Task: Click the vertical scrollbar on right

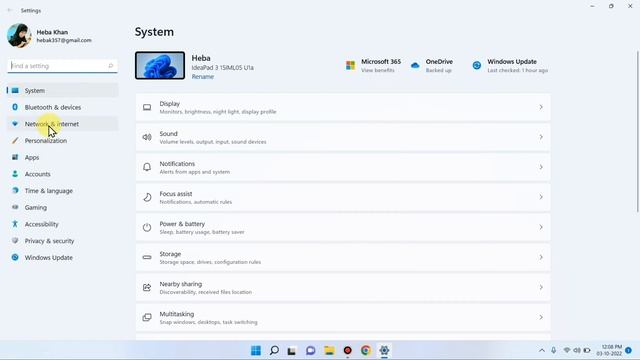Action: tap(637, 131)
